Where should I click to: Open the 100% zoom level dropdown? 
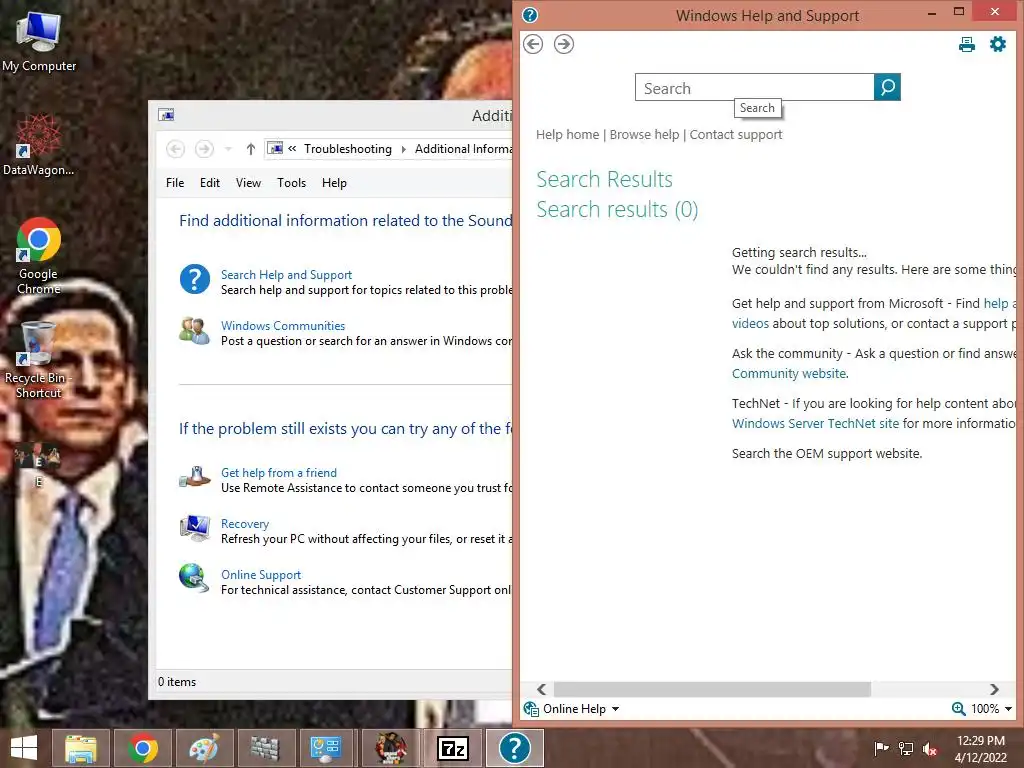click(x=1008, y=709)
